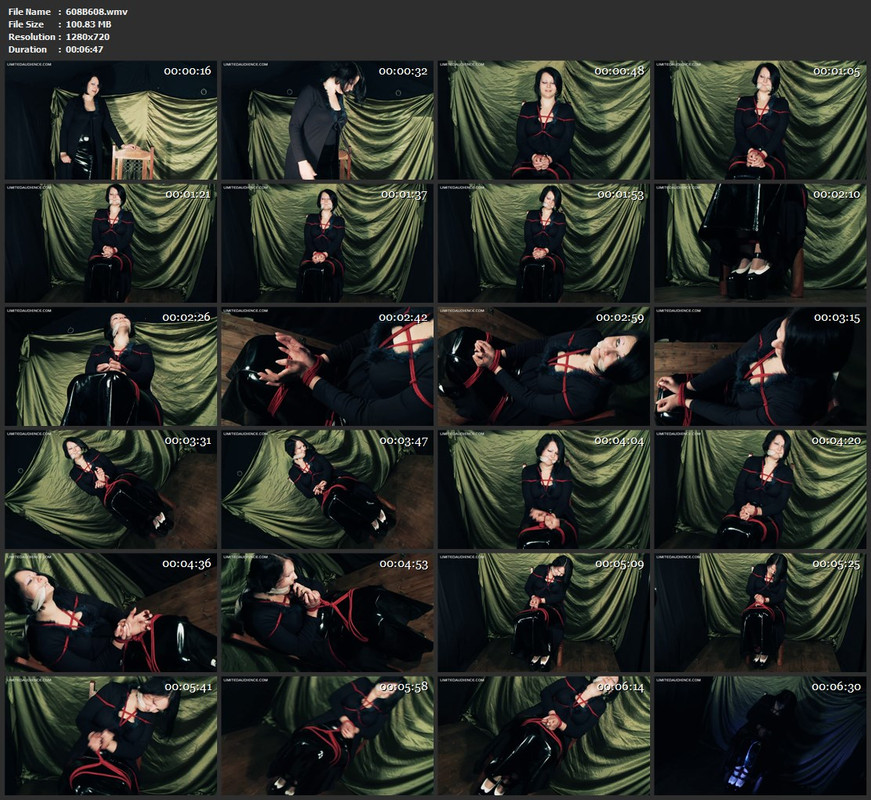This screenshot has height=800, width=871.
Task: Choose the thumbnail labeled 00:02:10
Action: pos(760,243)
